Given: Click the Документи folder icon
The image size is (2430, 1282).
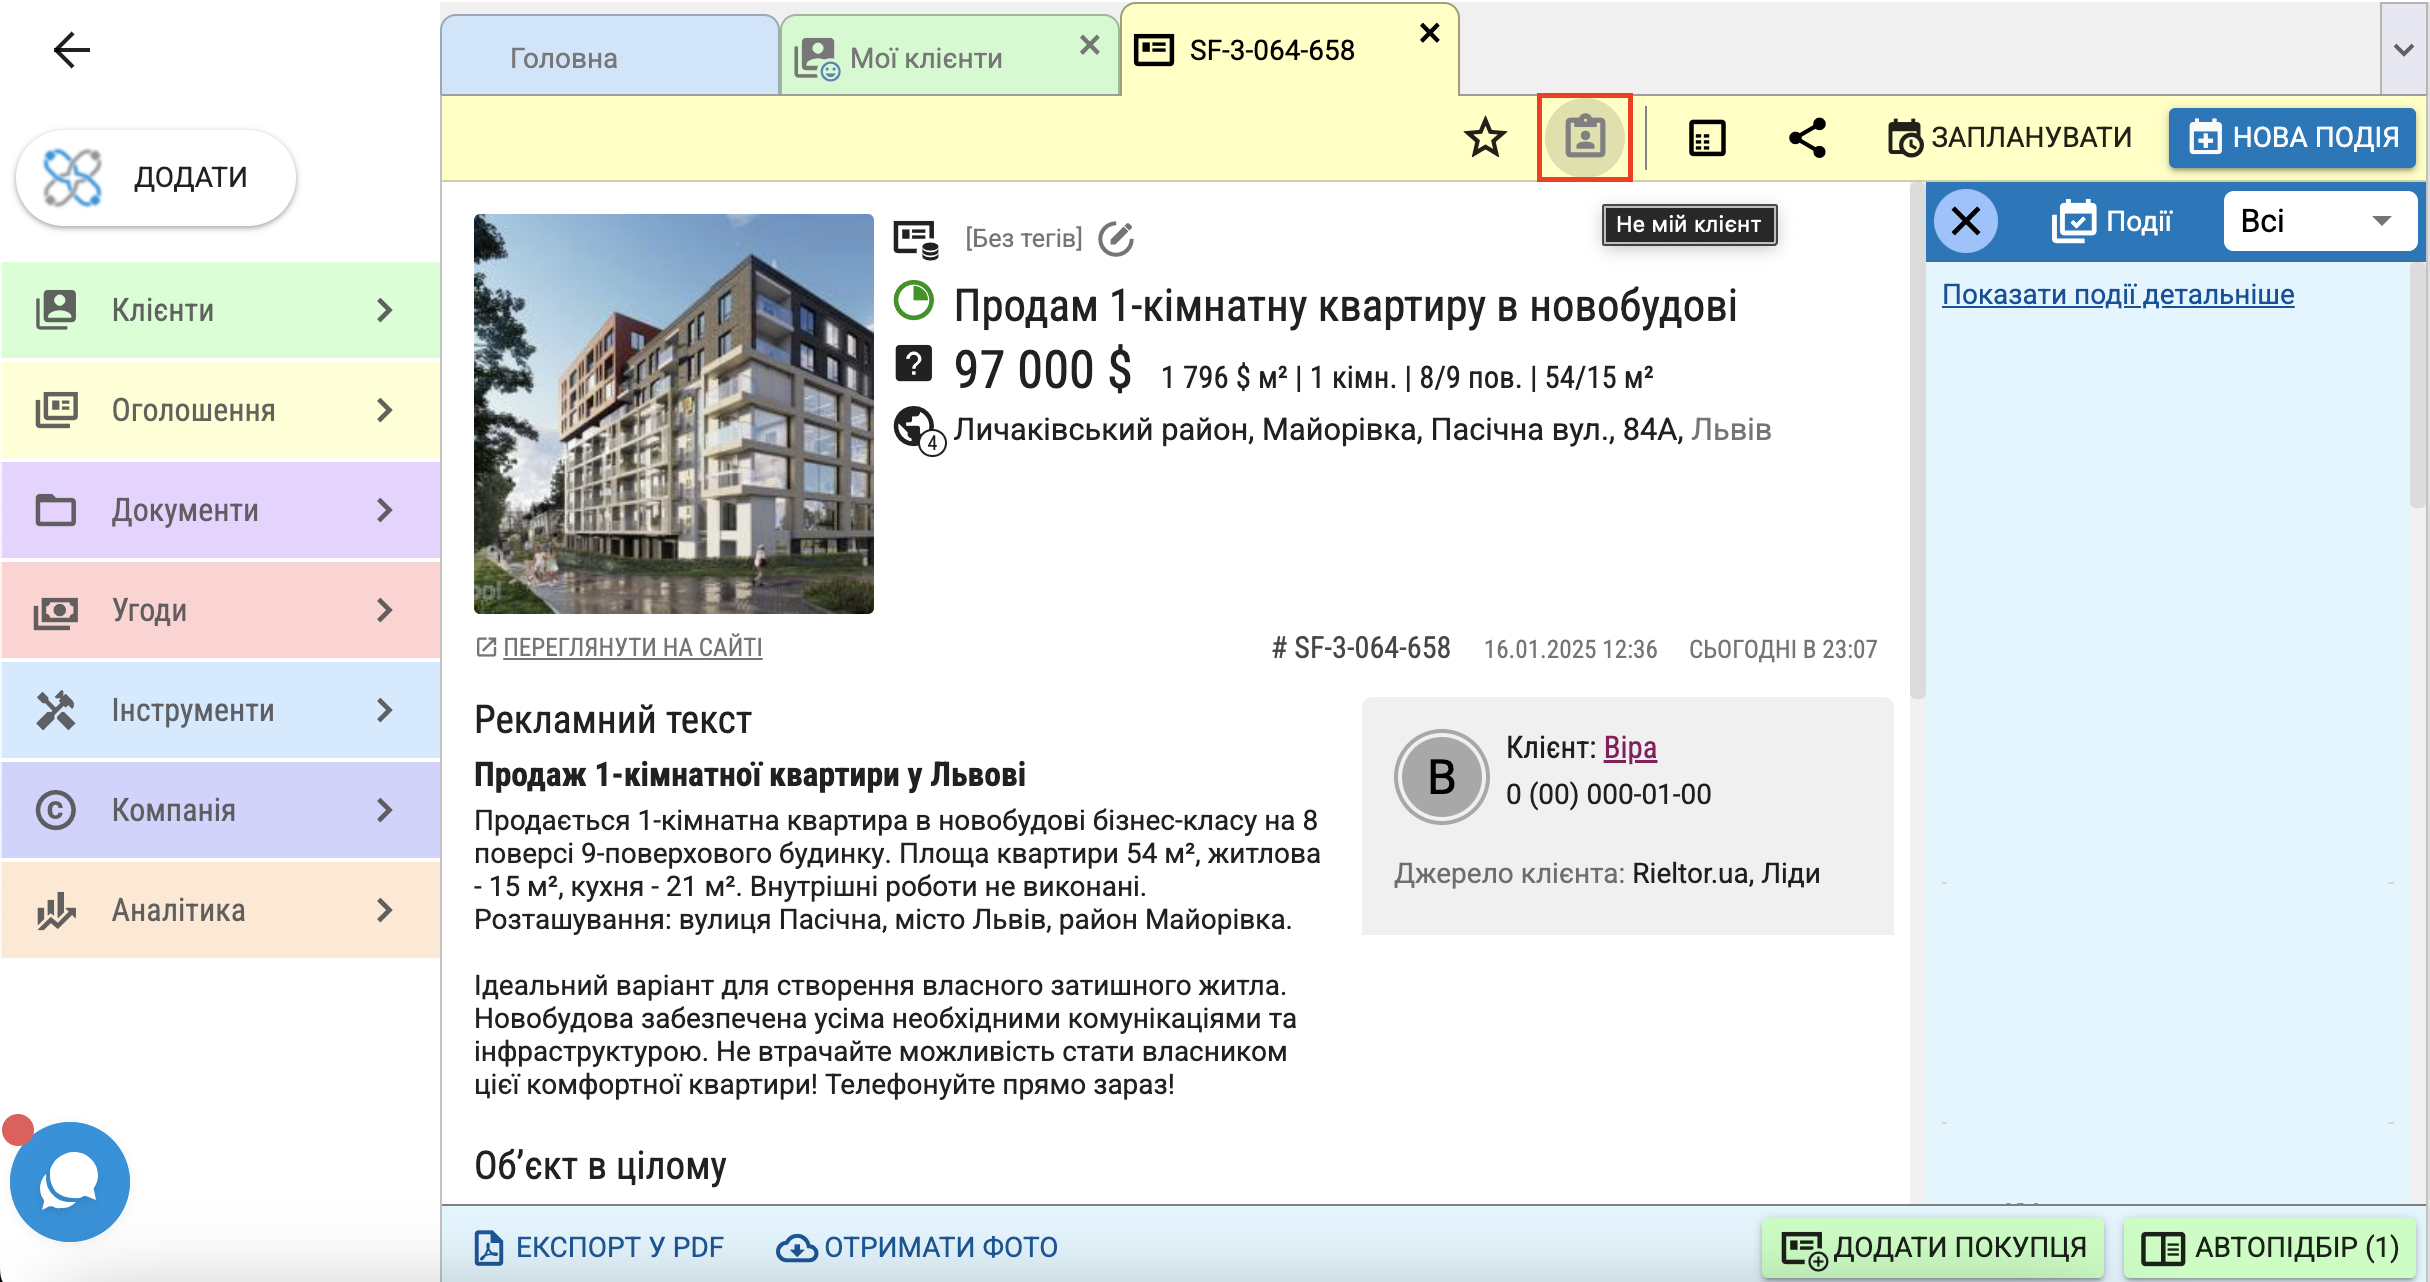Looking at the screenshot, I should tap(56, 510).
